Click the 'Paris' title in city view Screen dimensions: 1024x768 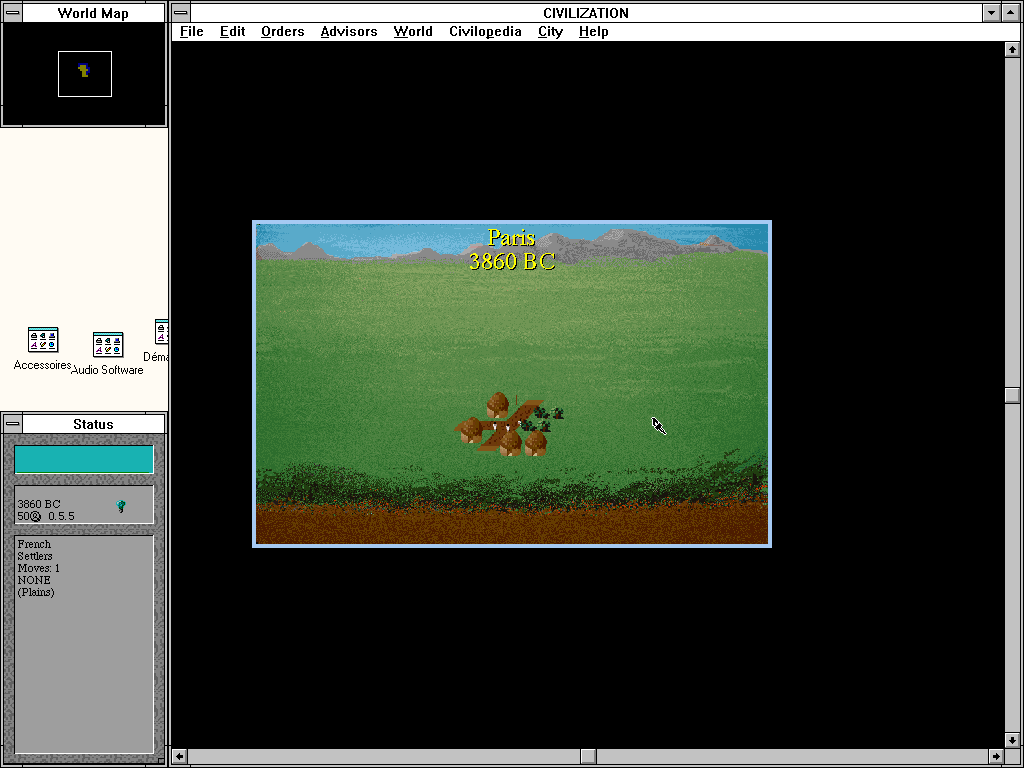[511, 238]
